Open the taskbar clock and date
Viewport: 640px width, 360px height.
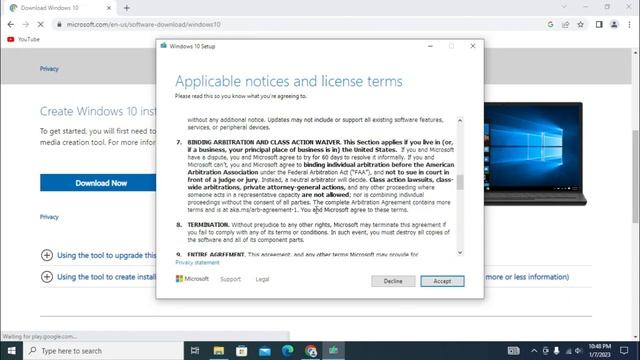click(600, 351)
